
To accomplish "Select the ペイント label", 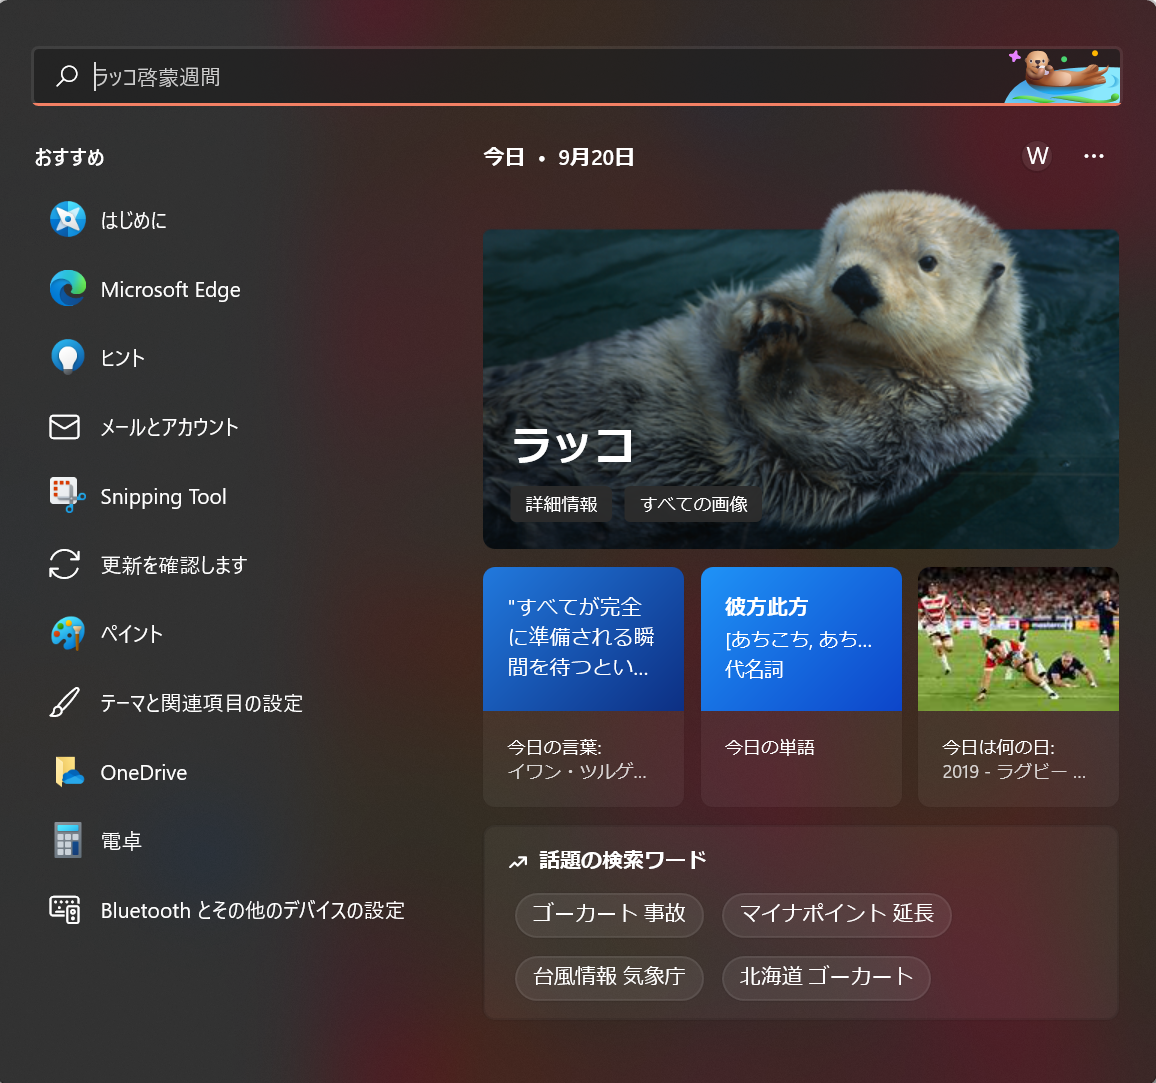I will tap(131, 635).
